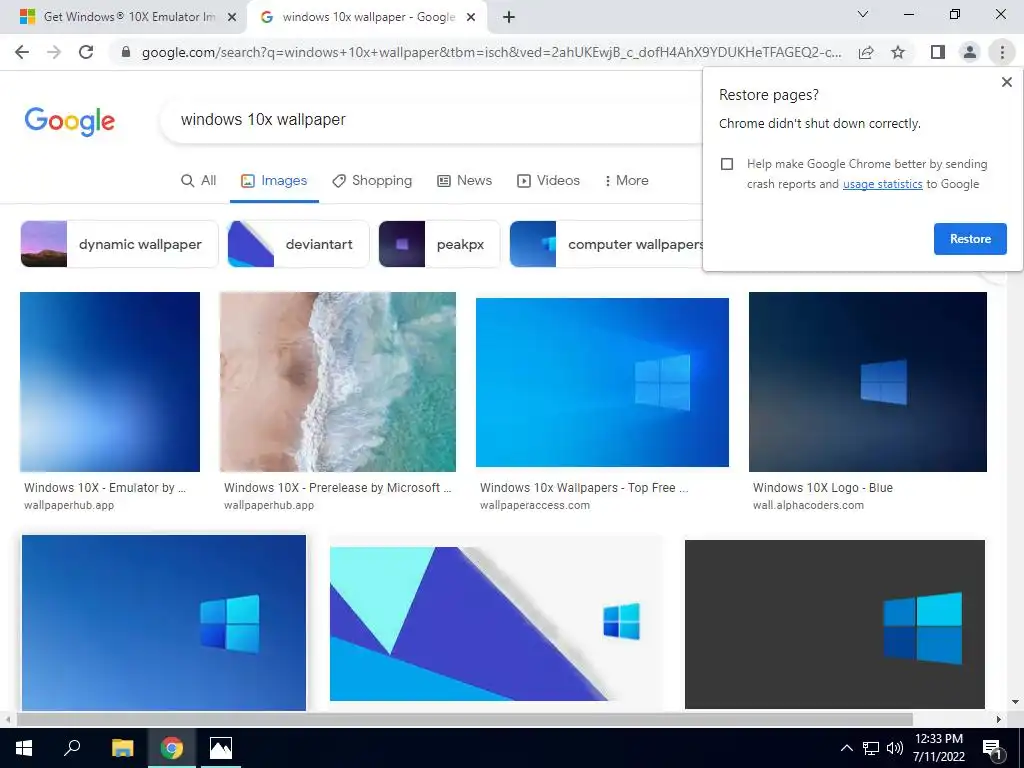This screenshot has width=1024, height=768.
Task: Click the horizontal scrollbar thumb
Action: 464,719
